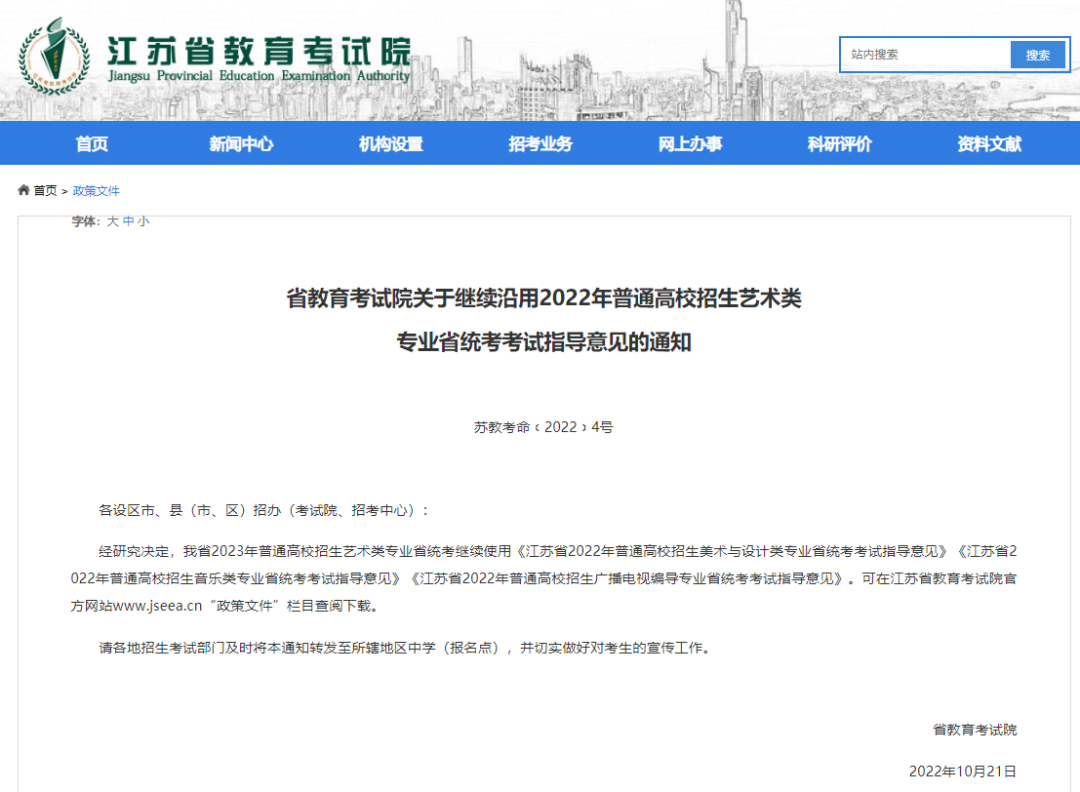The height and width of the screenshot is (792, 1080).
Task: Click the title line 专业省统考考试指导意见的通知
Action: (x=543, y=342)
